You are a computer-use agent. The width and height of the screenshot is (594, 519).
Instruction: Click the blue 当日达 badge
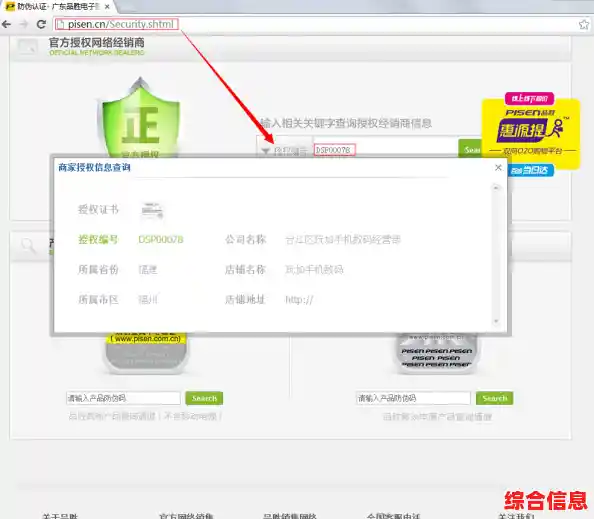tap(530, 170)
